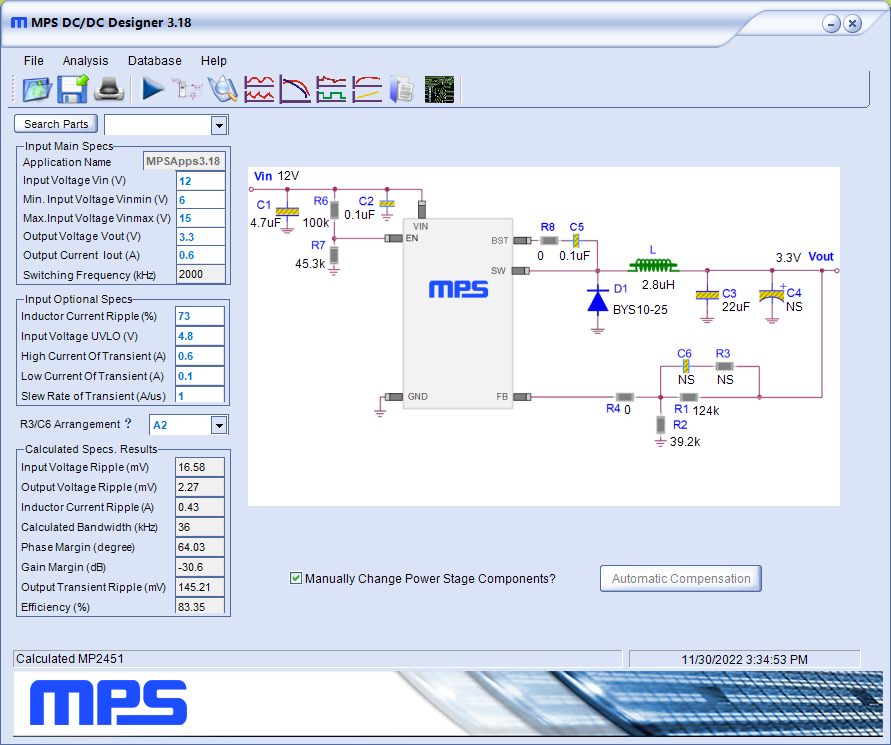
Task: View the ripple waveform plot icon
Action: [259, 90]
